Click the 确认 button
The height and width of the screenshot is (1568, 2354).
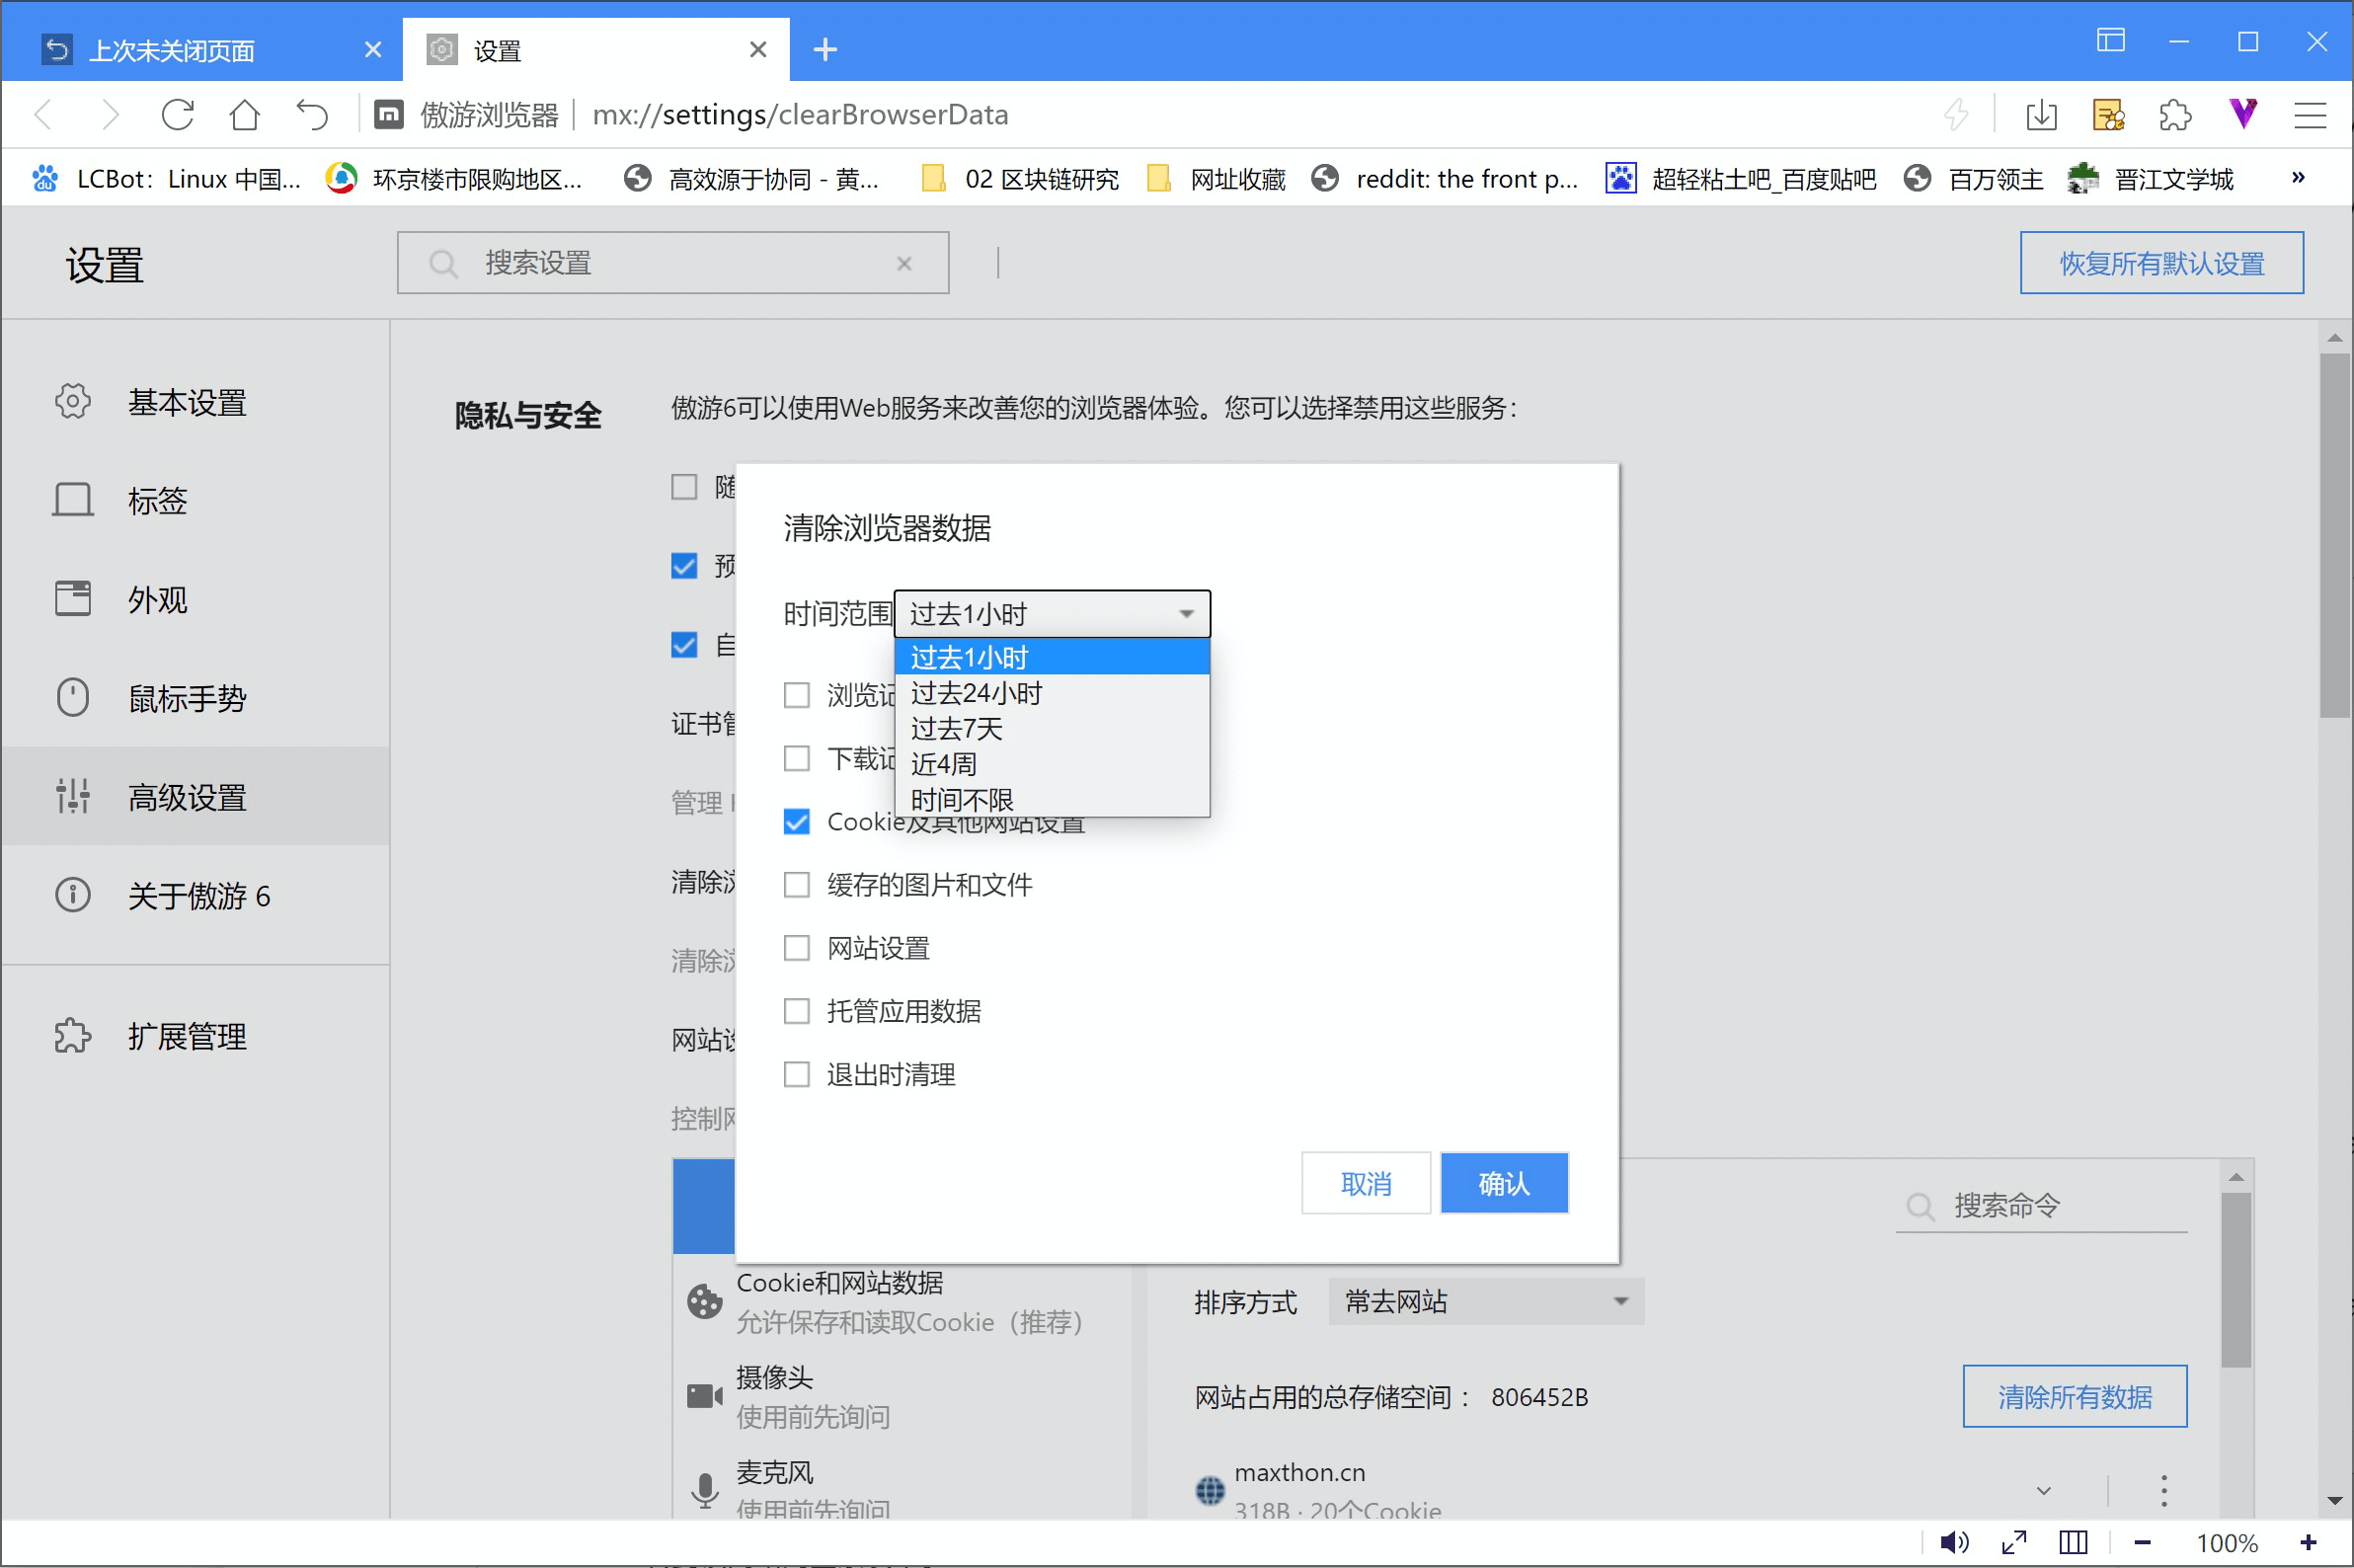pyautogui.click(x=1504, y=1184)
